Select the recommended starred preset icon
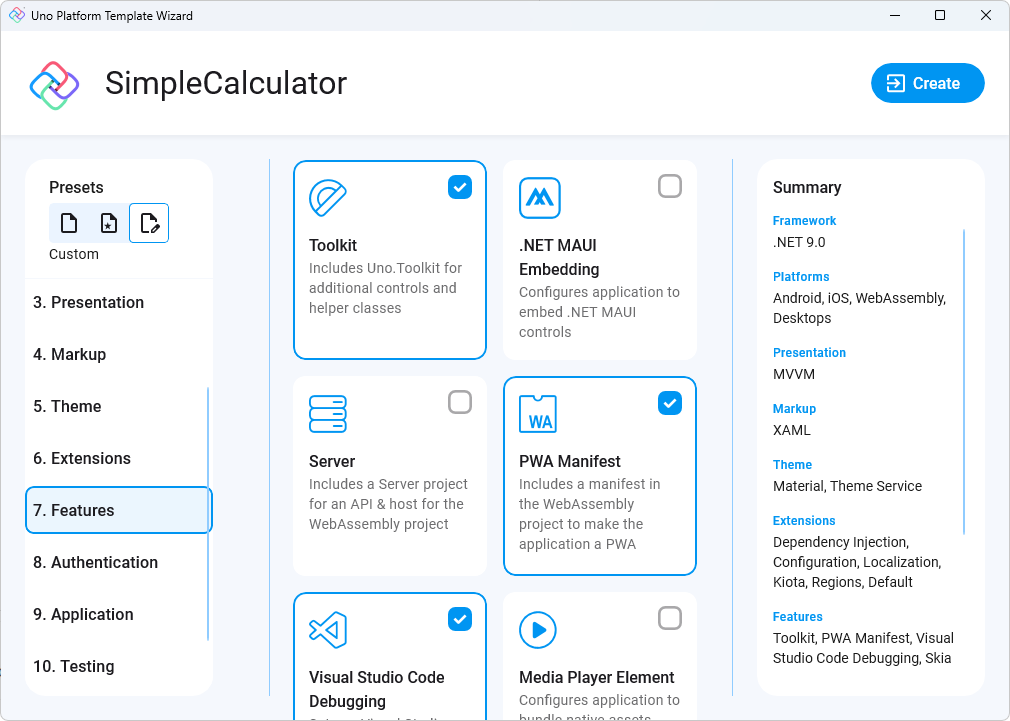Viewport: 1010px width, 721px height. click(x=109, y=222)
